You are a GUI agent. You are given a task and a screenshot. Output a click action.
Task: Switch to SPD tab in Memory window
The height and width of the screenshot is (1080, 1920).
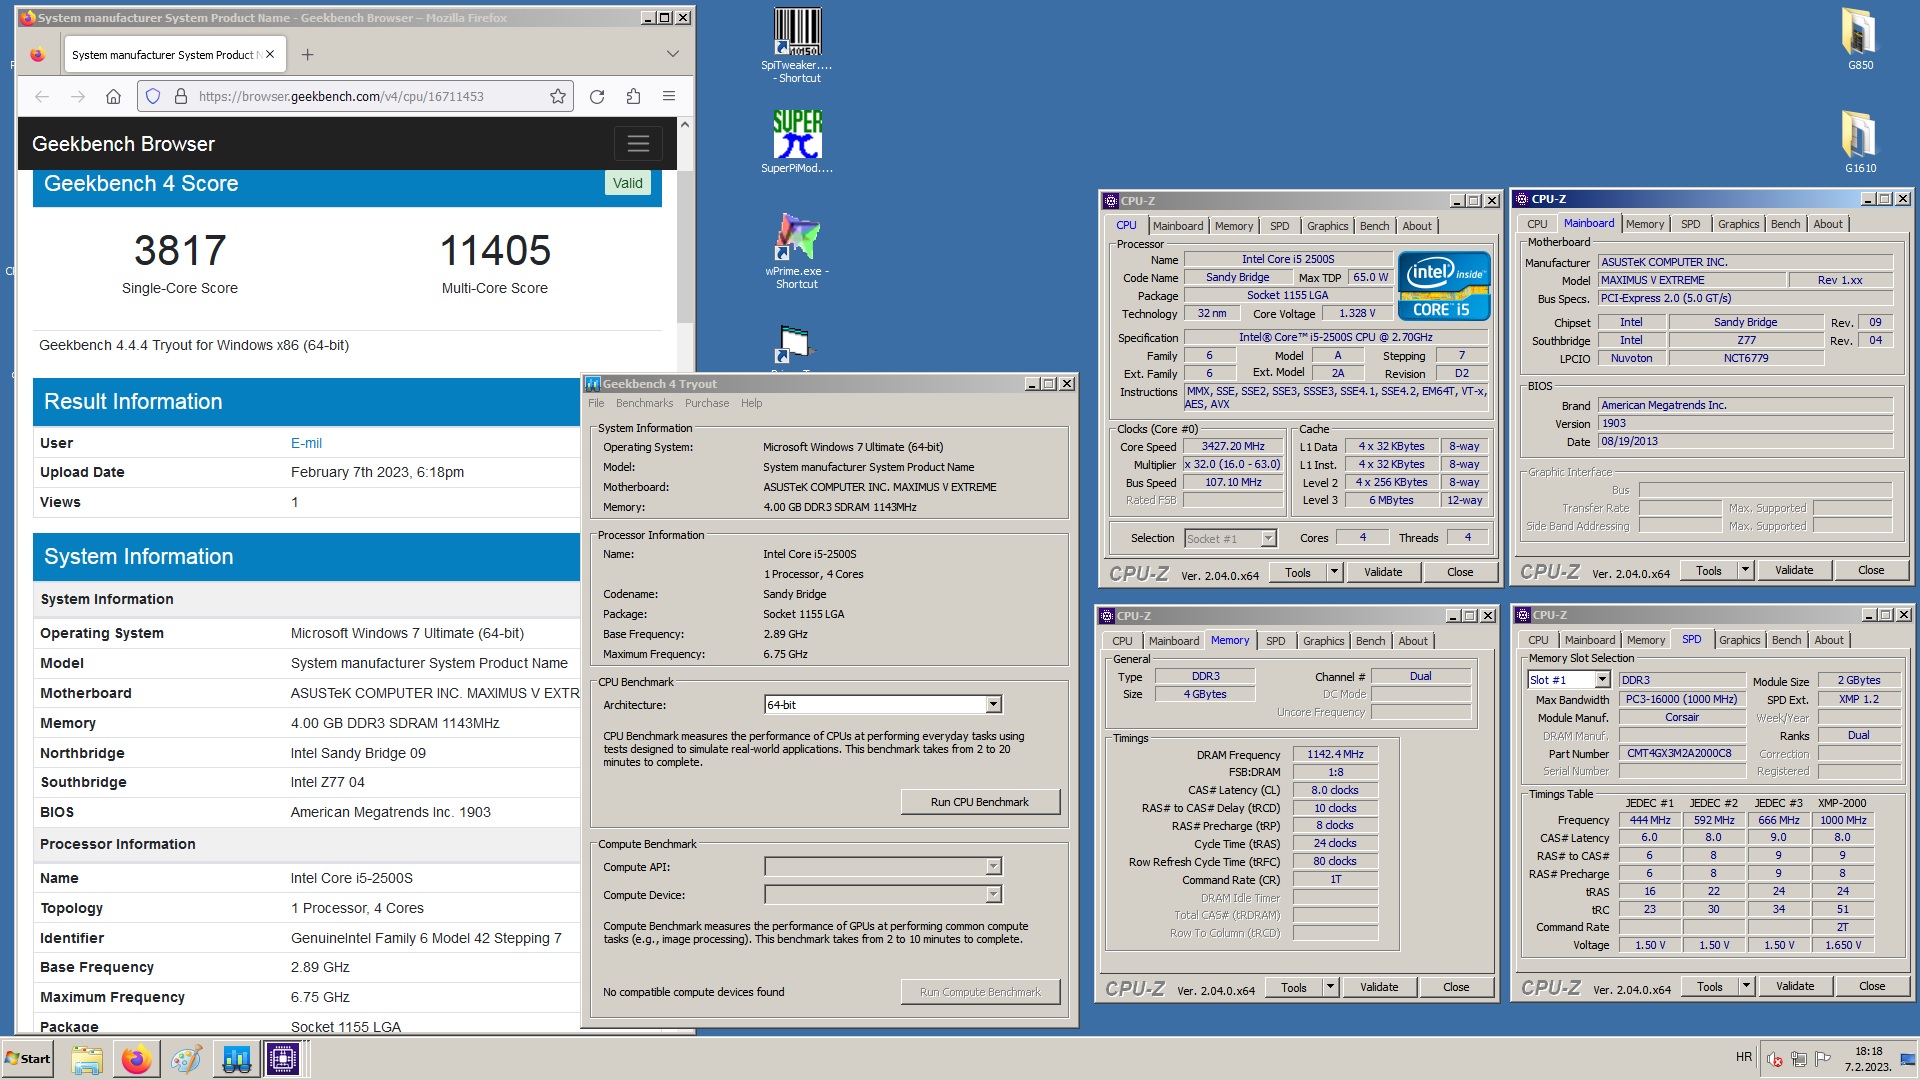(x=1275, y=641)
